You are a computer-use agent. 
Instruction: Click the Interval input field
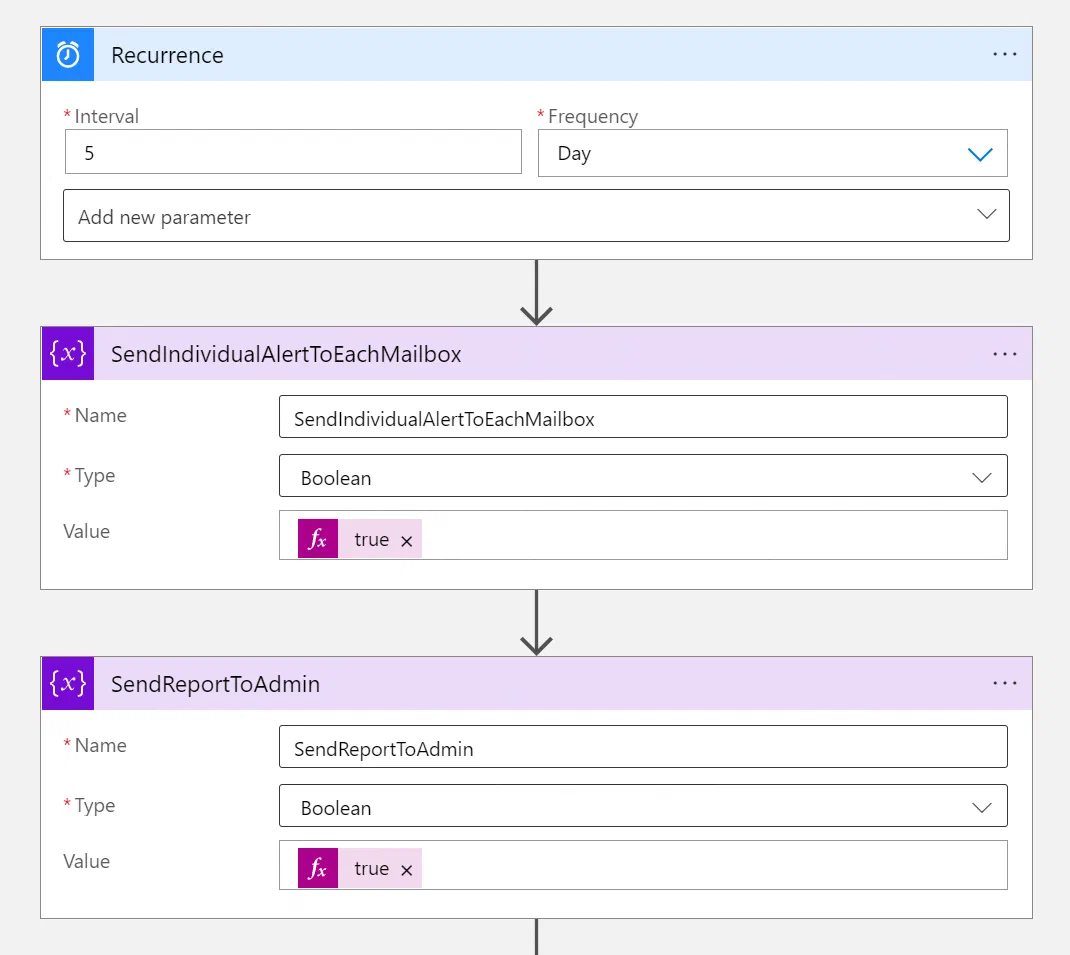click(x=293, y=152)
